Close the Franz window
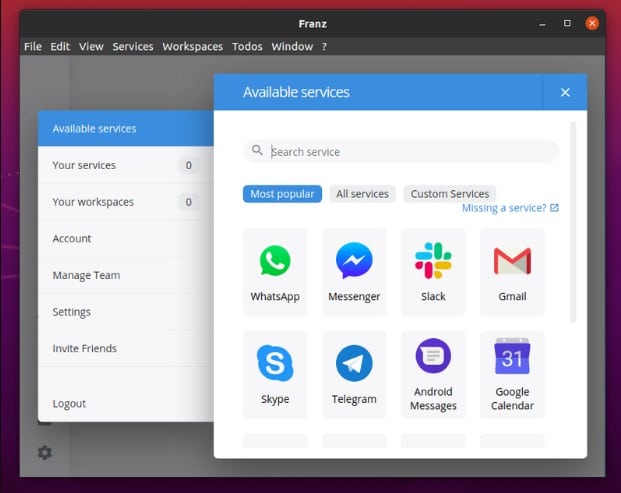621x493 pixels. 592,23
